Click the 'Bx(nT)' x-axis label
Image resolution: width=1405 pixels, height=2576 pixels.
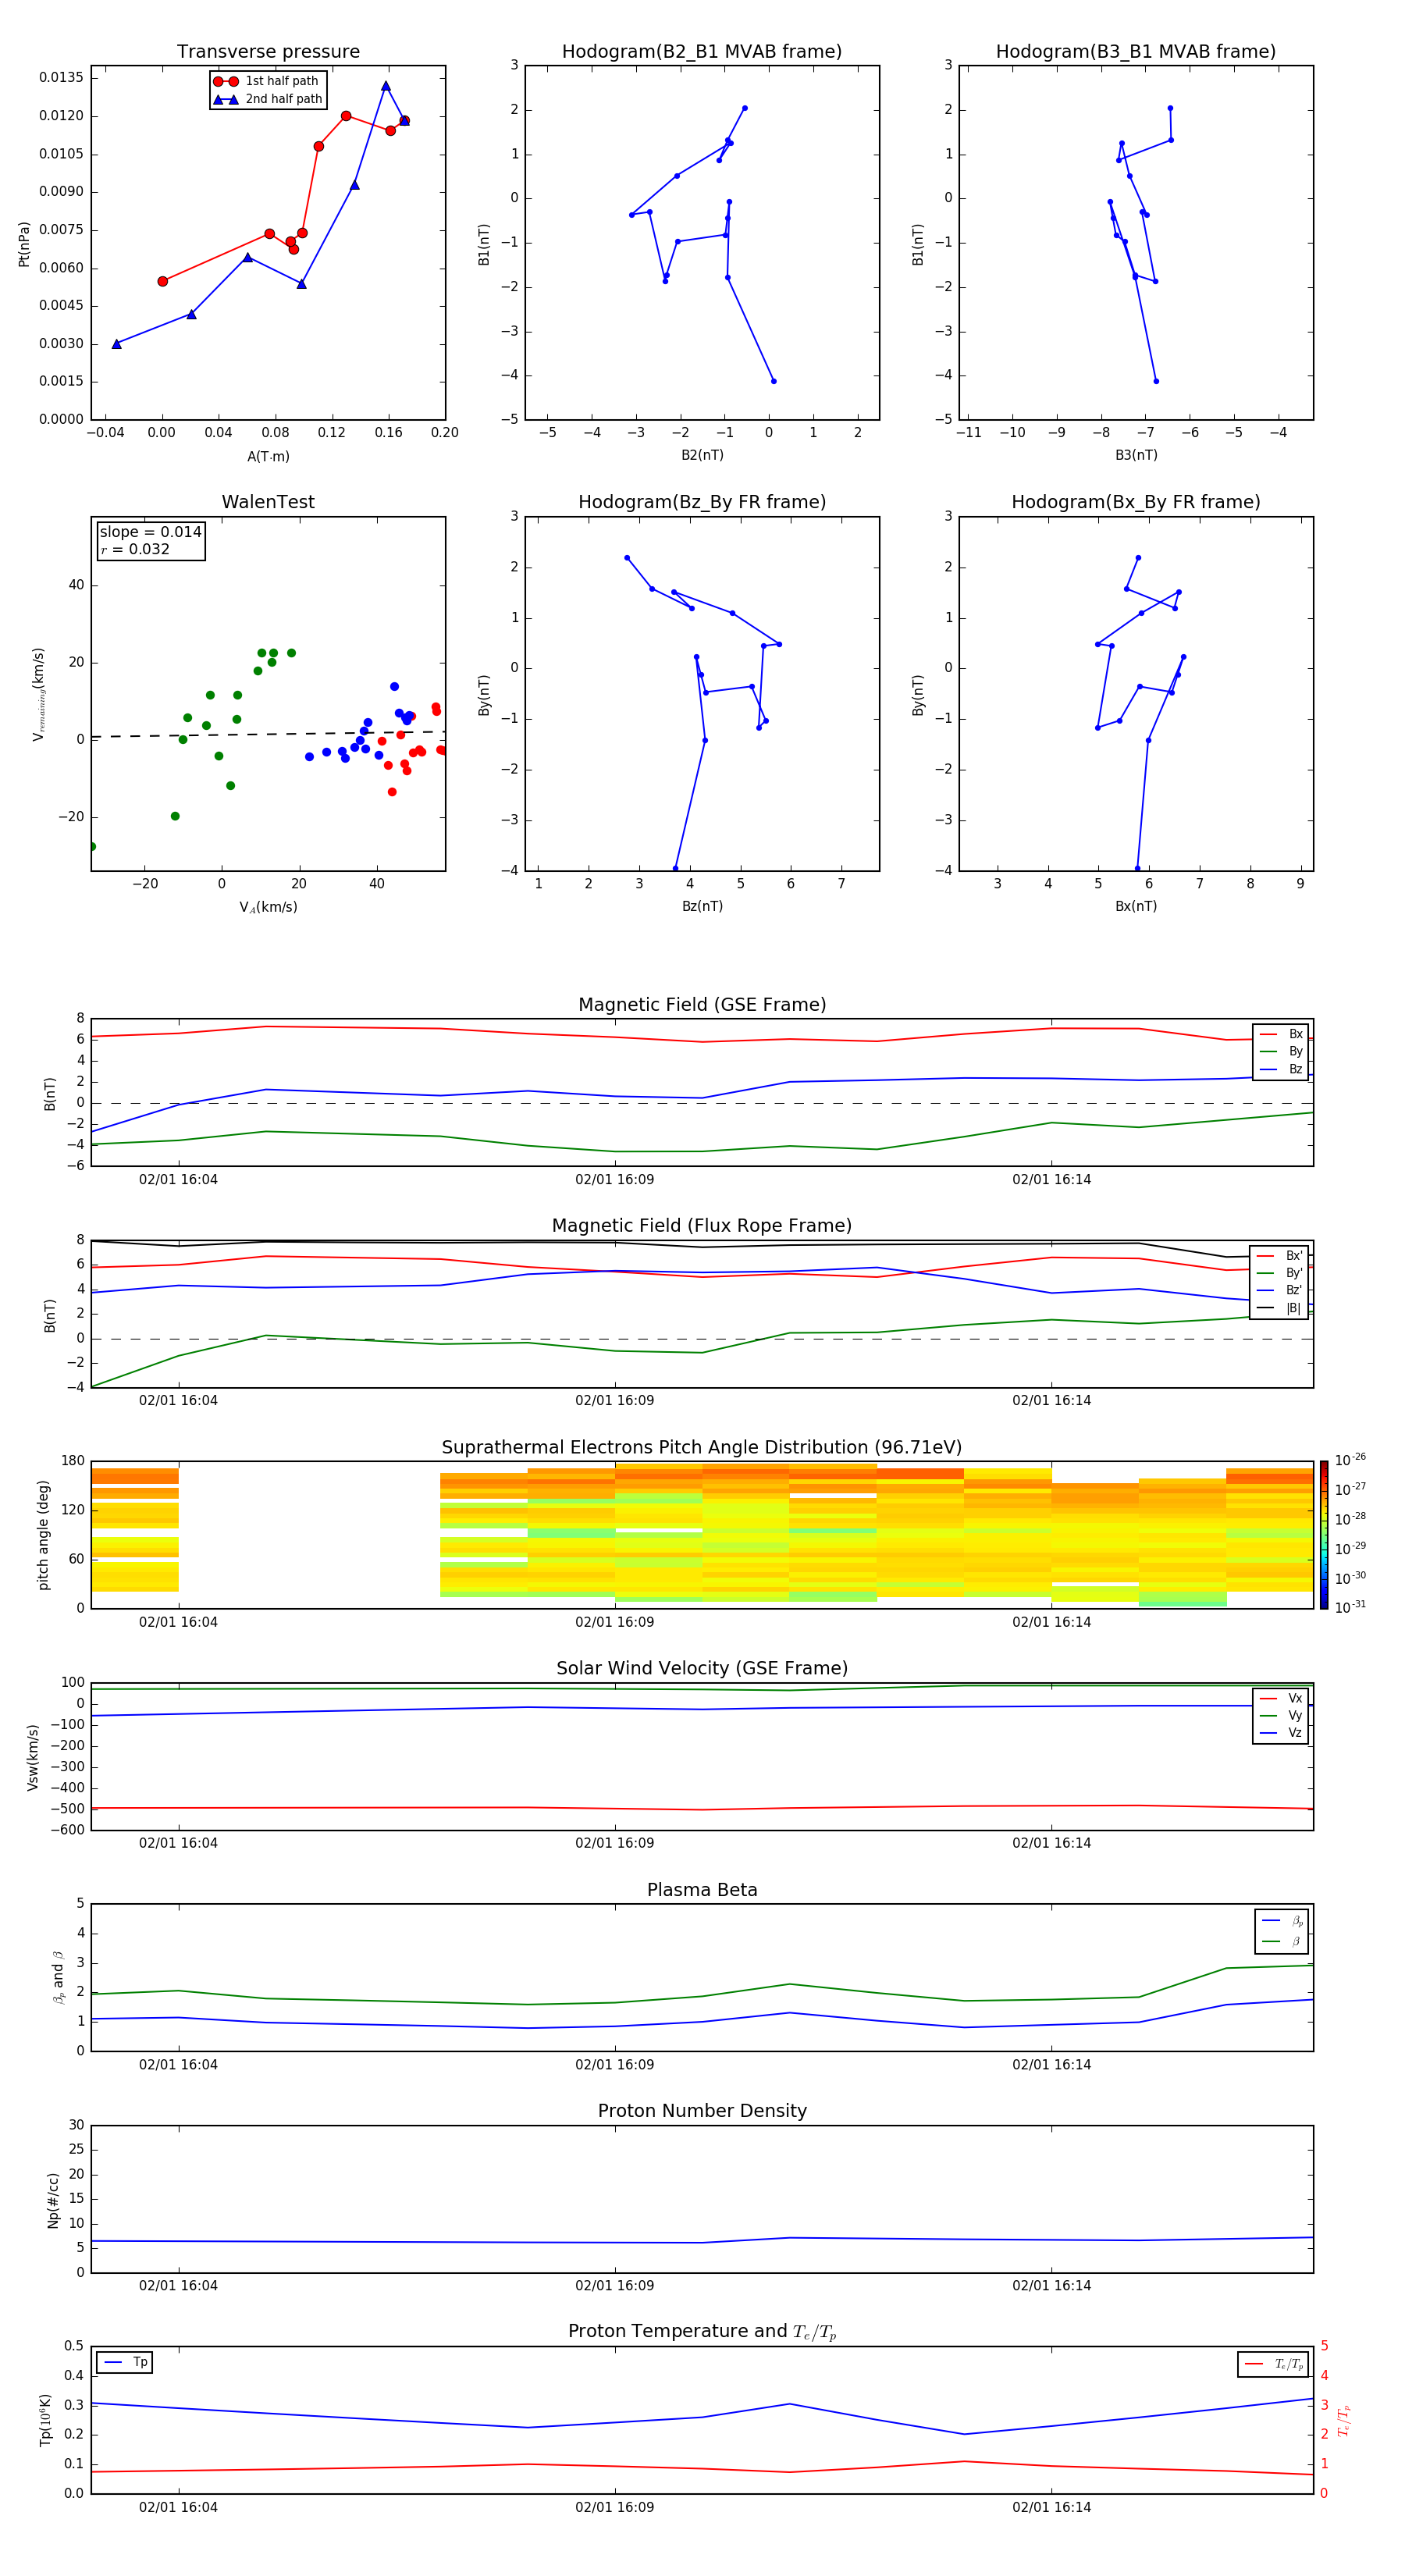click(x=1136, y=906)
